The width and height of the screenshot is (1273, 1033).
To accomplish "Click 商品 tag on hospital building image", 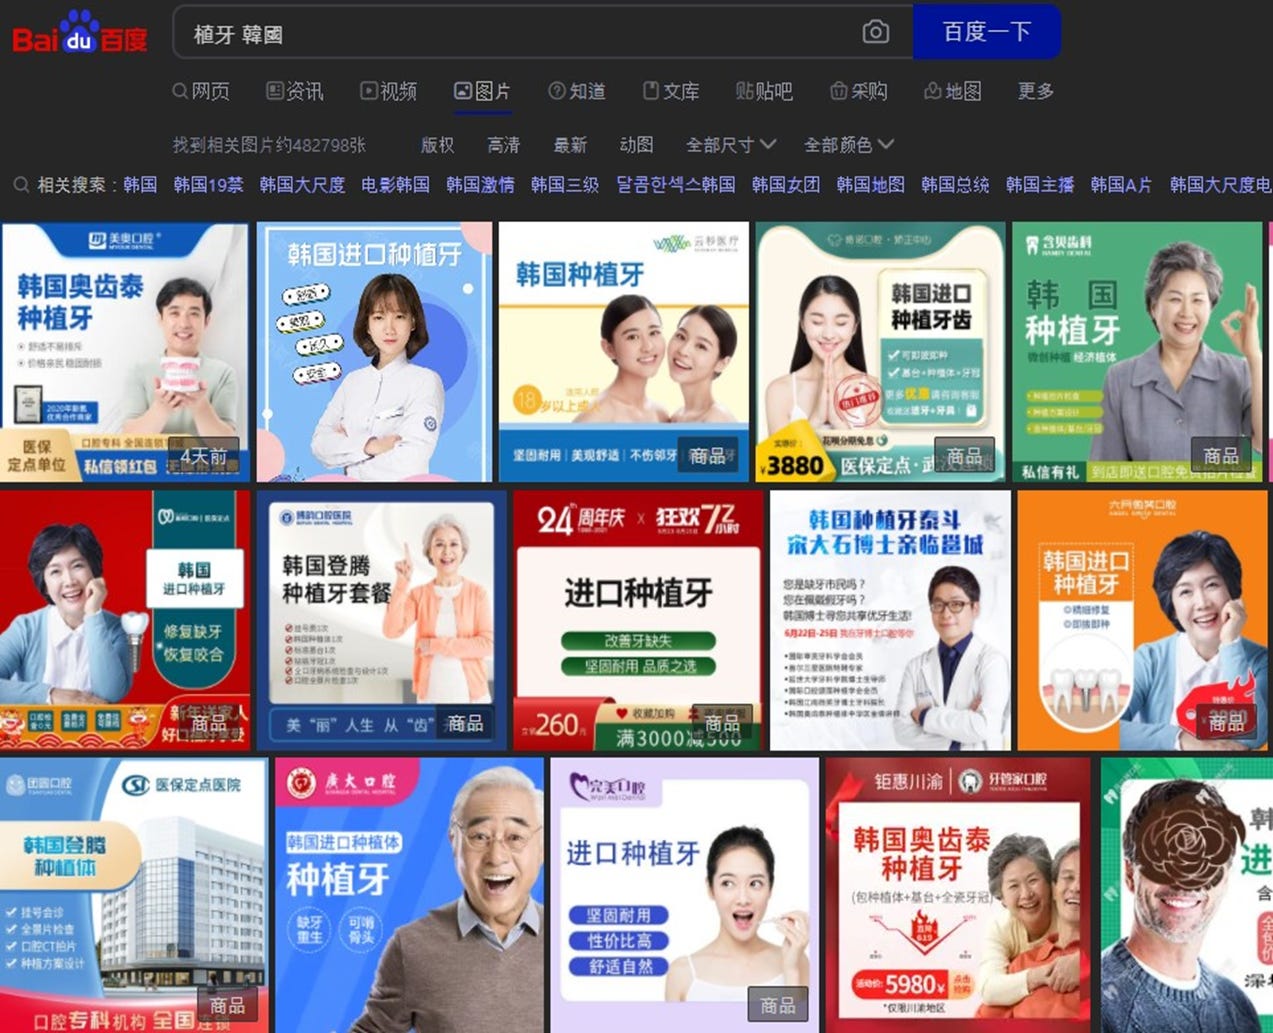I will coord(228,1005).
